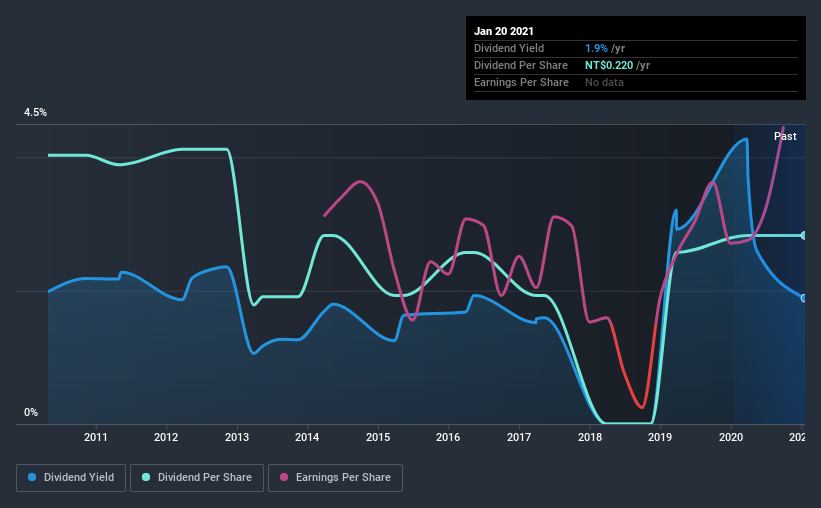The image size is (821, 508).
Task: Click the 2018 x-axis label
Action: click(590, 437)
